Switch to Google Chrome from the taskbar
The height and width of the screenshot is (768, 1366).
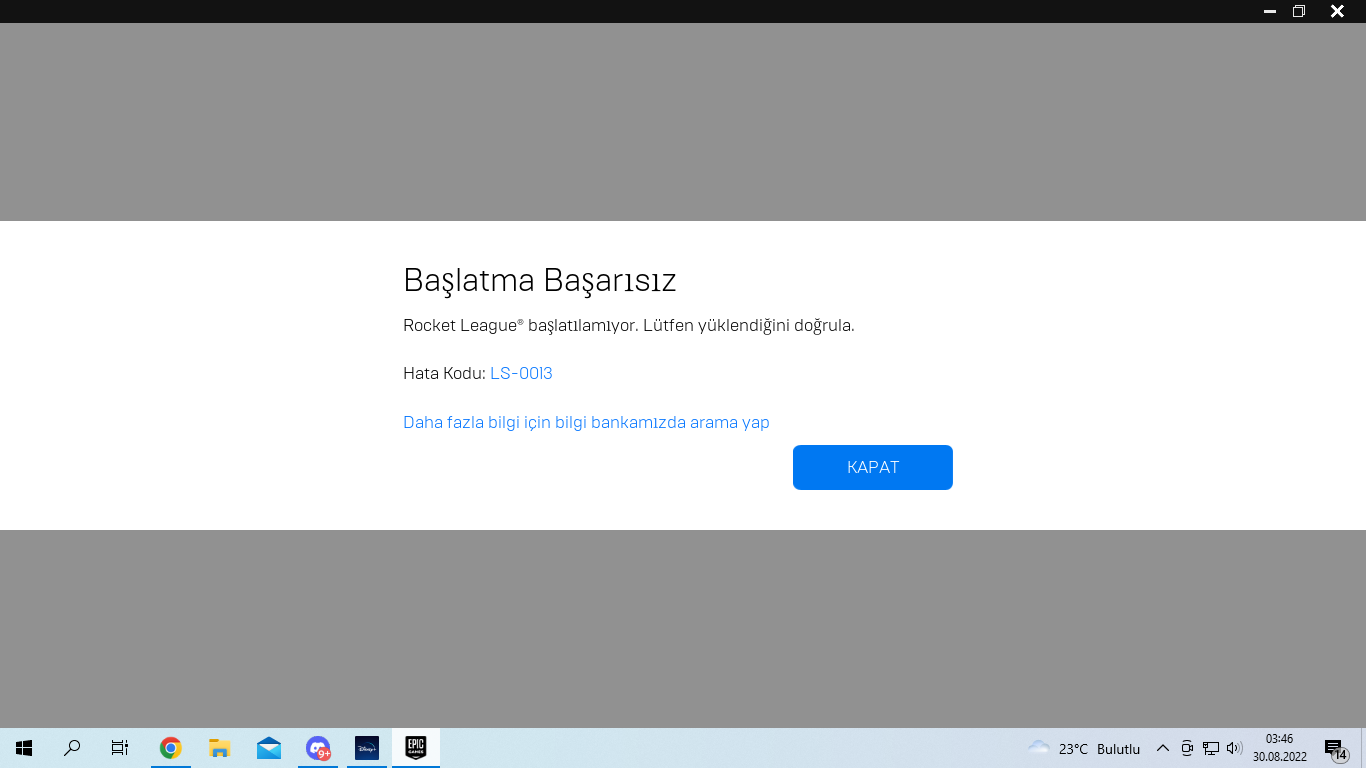pos(170,748)
